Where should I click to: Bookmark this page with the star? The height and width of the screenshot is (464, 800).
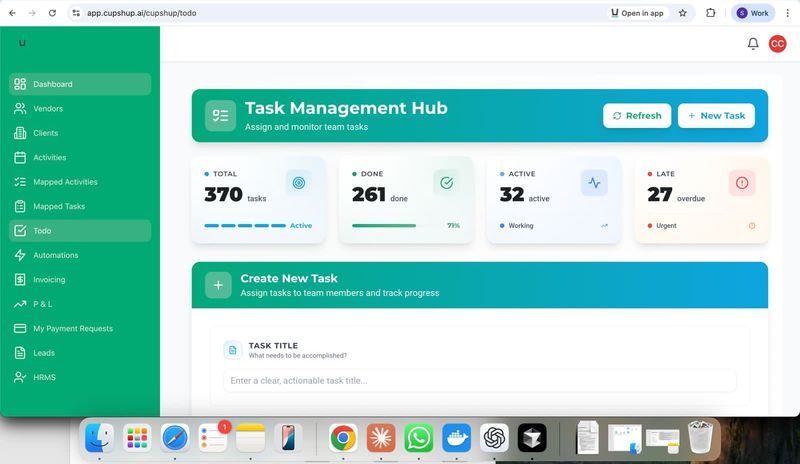tap(683, 13)
